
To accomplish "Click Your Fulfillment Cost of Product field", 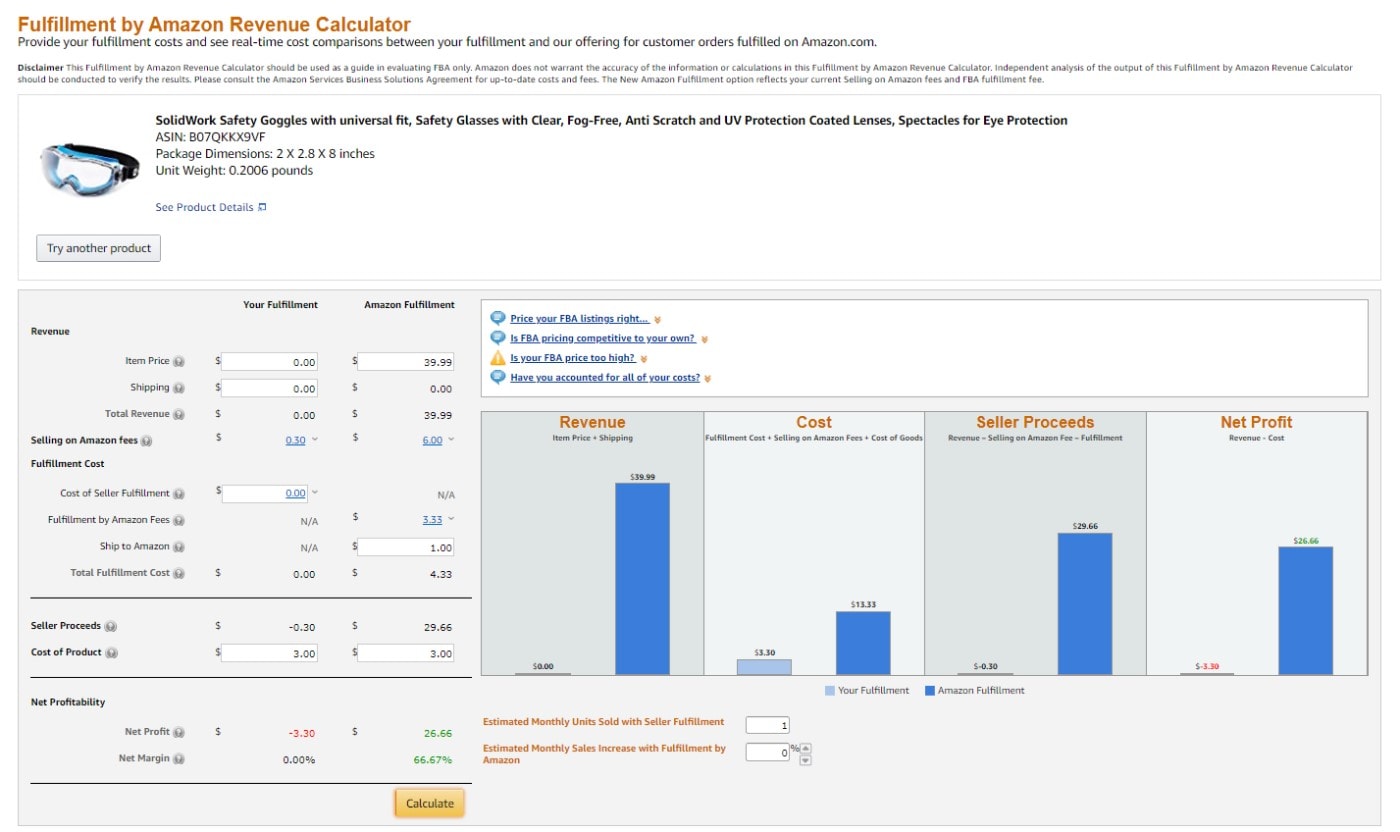I will pyautogui.click(x=270, y=653).
